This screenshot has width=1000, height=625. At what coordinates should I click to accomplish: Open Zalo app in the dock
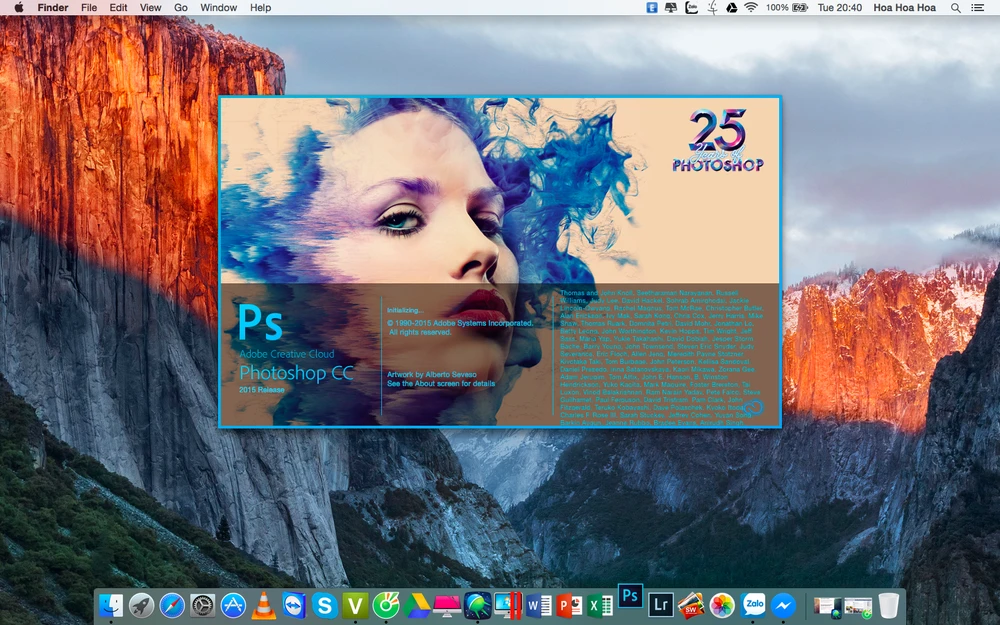[753, 605]
